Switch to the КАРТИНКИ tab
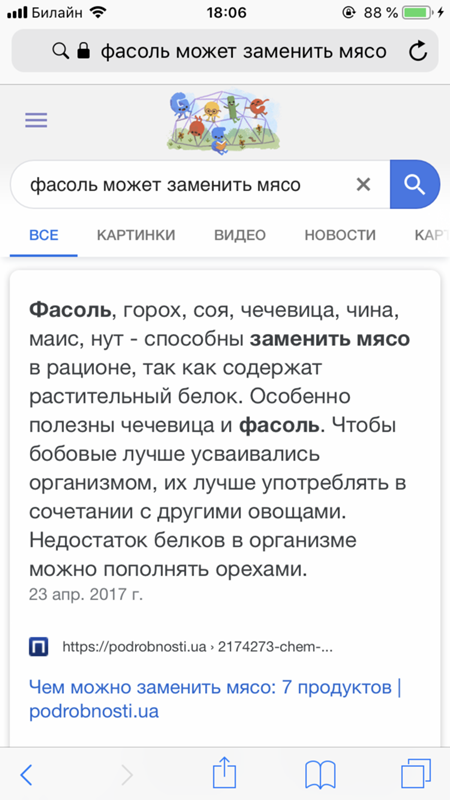Image resolution: width=450 pixels, height=800 pixels. click(136, 235)
